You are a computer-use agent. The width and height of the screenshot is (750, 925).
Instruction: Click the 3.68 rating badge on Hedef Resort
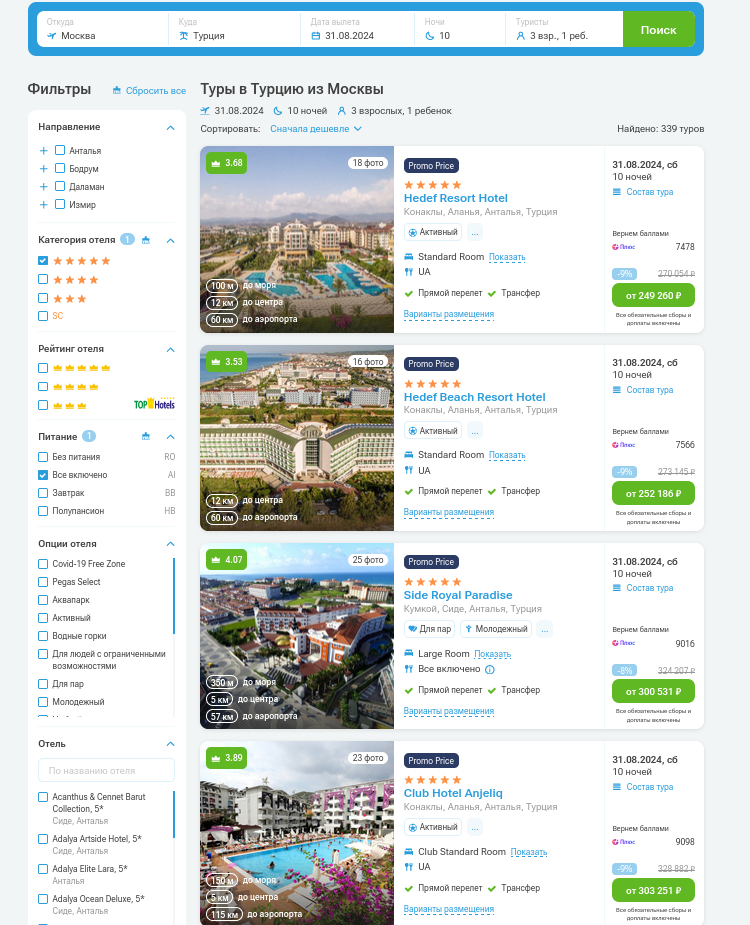click(227, 163)
